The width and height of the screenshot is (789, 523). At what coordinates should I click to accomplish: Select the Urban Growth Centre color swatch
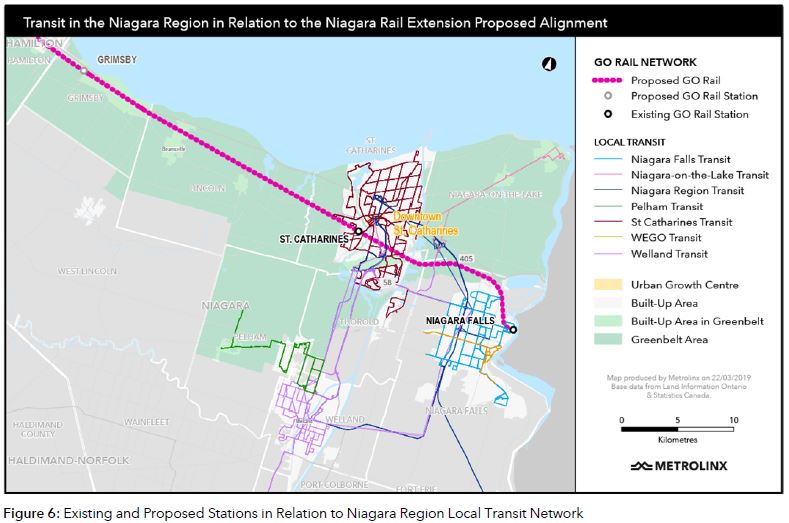click(608, 285)
